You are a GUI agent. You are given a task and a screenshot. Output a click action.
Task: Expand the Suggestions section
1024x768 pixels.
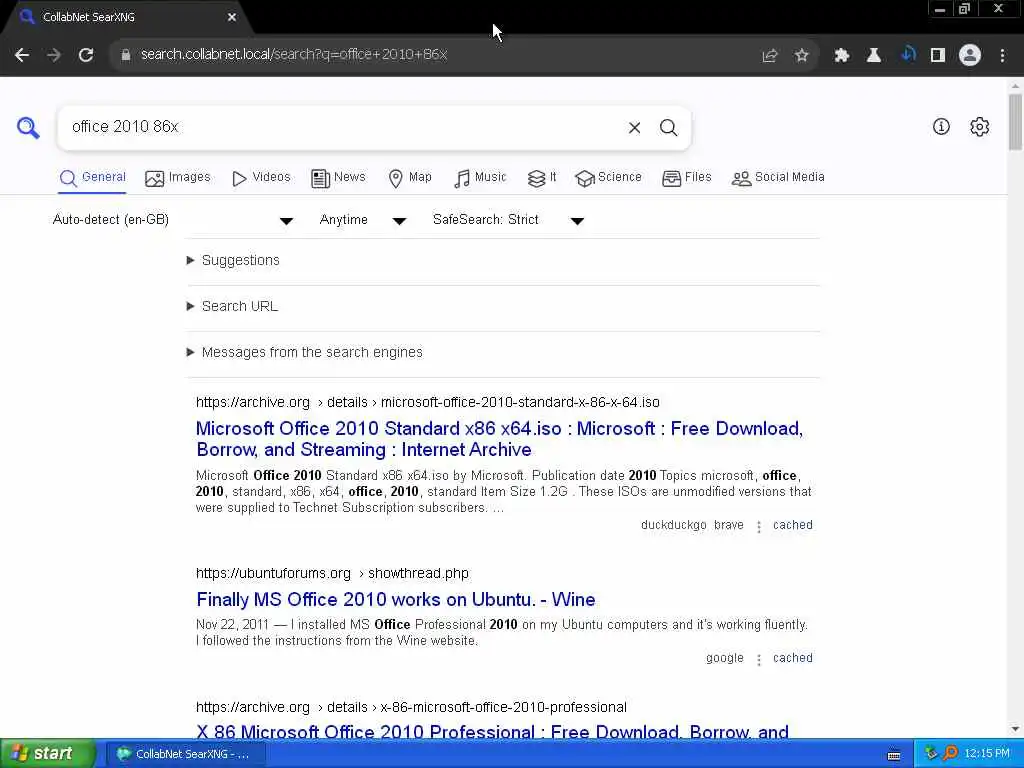[x=233, y=261]
